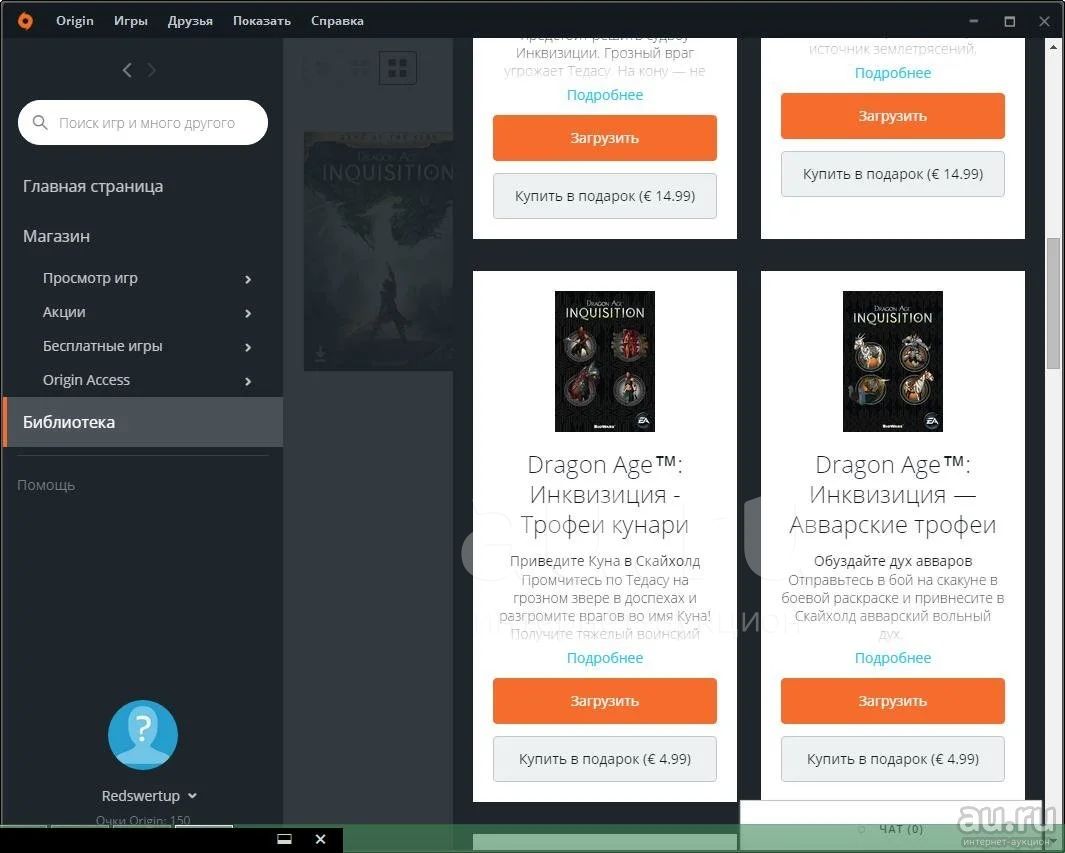Image resolution: width=1065 pixels, height=853 pixels.
Task: Click the right Купить в подарок (€ 14.99)
Action: [x=892, y=174]
